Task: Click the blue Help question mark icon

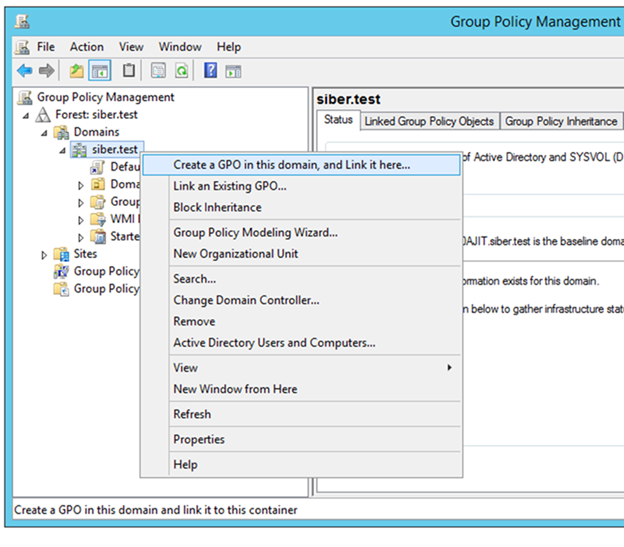Action: [x=211, y=71]
